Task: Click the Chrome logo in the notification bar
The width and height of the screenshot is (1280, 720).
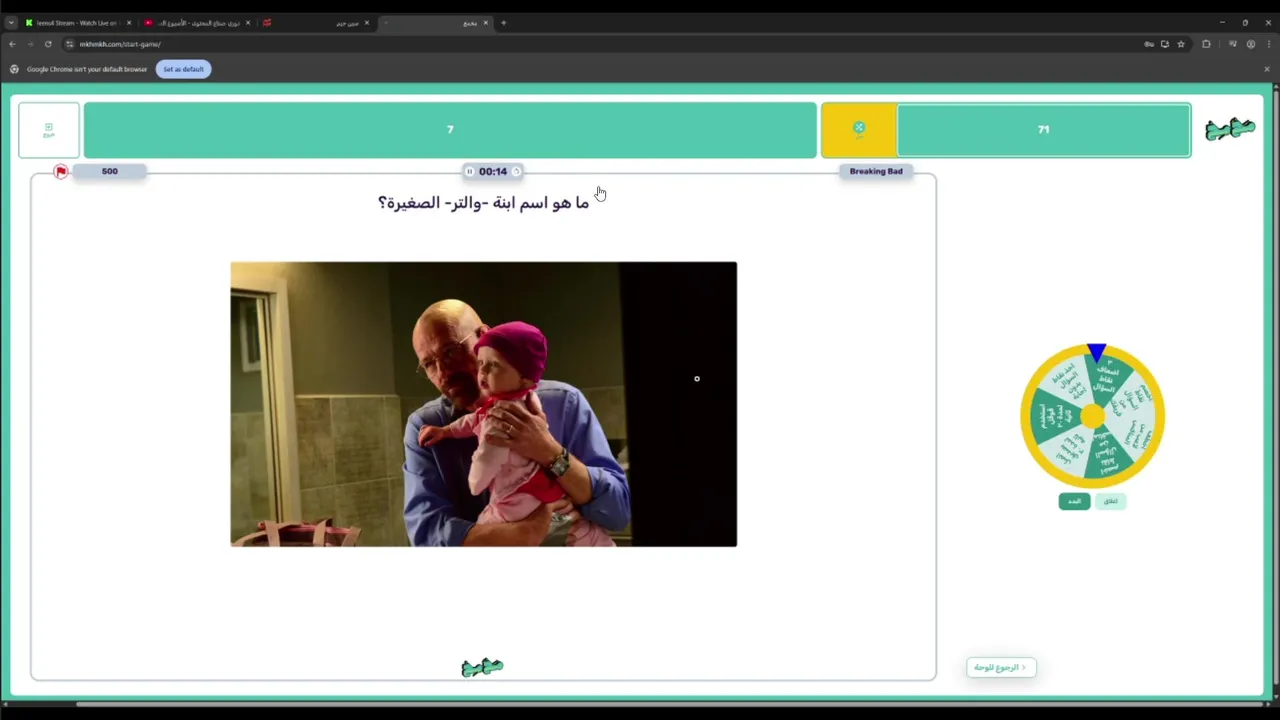Action: coord(14,69)
